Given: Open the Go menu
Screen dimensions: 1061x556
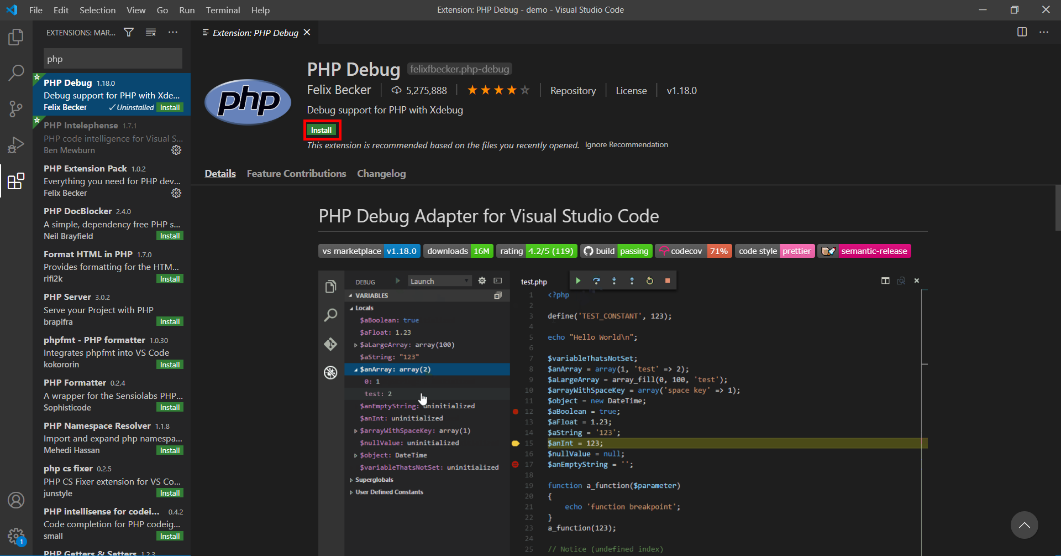Looking at the screenshot, I should (162, 10).
